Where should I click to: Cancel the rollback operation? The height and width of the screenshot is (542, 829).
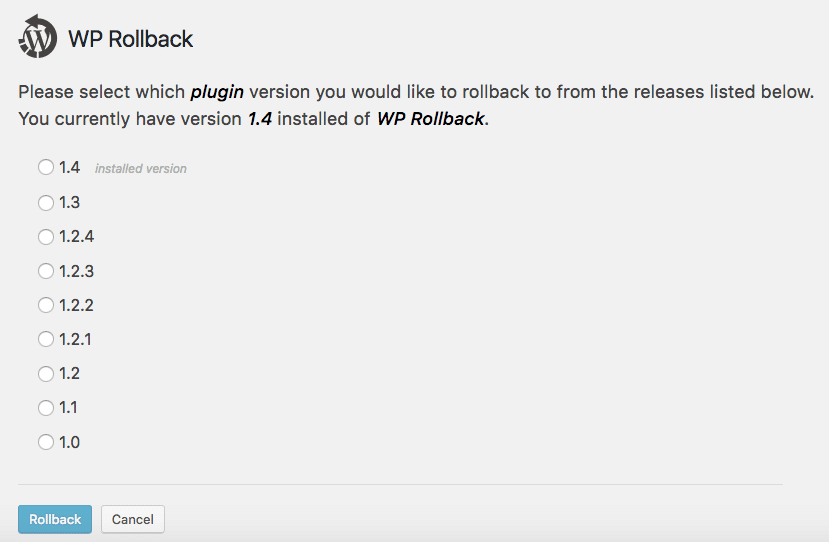pyautogui.click(x=132, y=519)
